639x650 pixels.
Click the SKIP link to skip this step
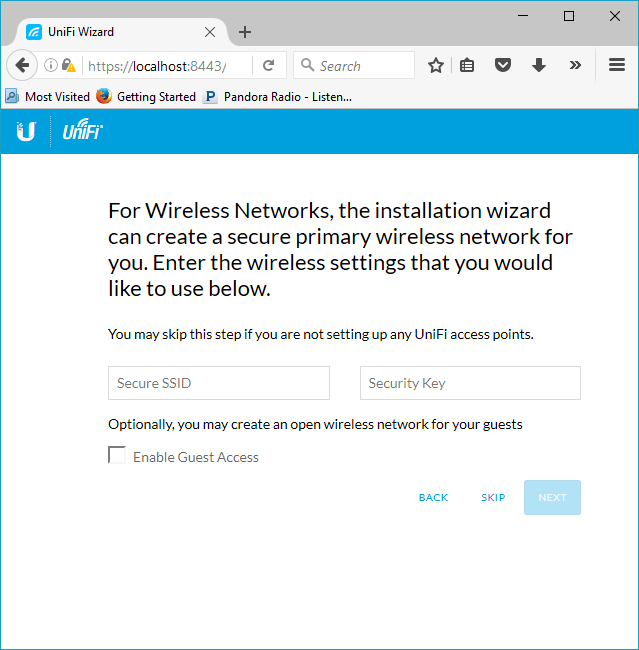[x=493, y=498]
